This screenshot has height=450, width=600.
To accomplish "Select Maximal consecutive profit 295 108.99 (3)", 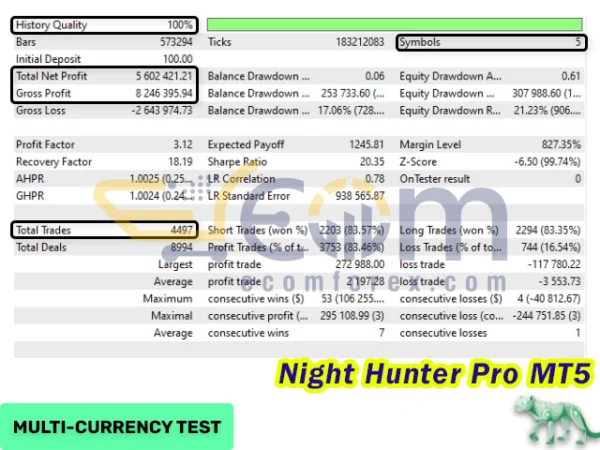I will [352, 316].
